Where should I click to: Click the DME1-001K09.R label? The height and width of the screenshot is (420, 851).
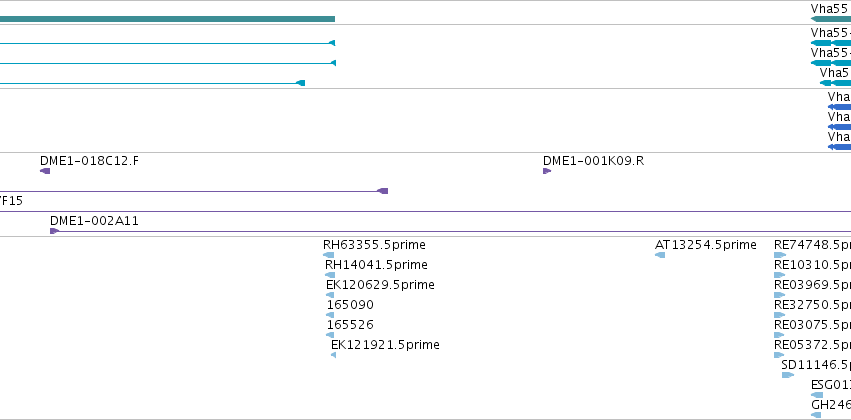(593, 161)
